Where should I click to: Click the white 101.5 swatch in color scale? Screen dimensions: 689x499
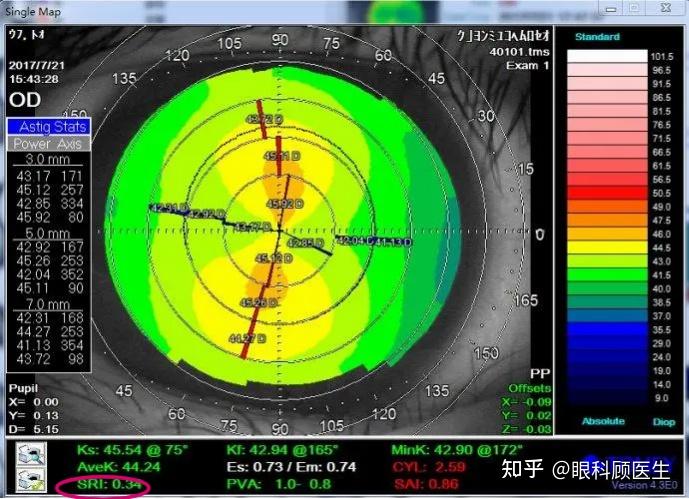click(x=607, y=56)
